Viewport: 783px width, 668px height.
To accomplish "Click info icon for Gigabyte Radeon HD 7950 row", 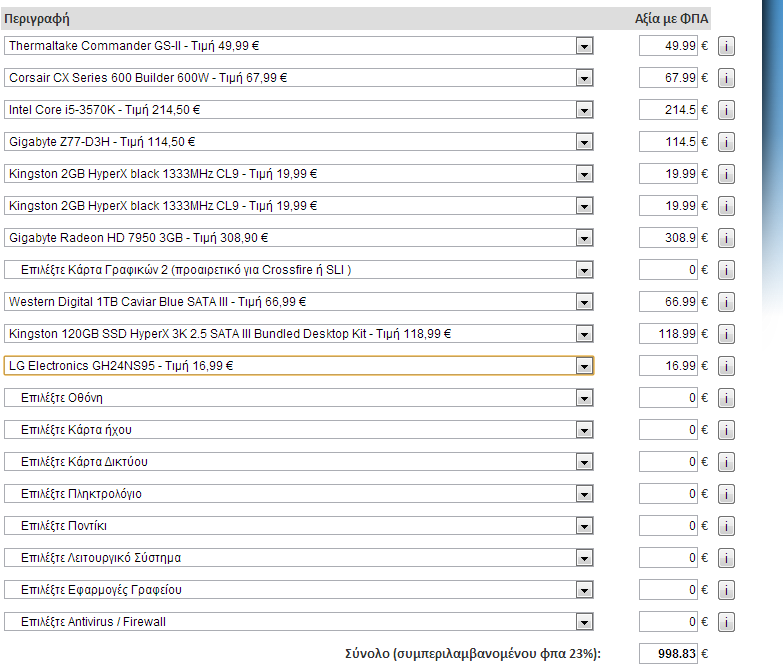I will (x=726, y=238).
